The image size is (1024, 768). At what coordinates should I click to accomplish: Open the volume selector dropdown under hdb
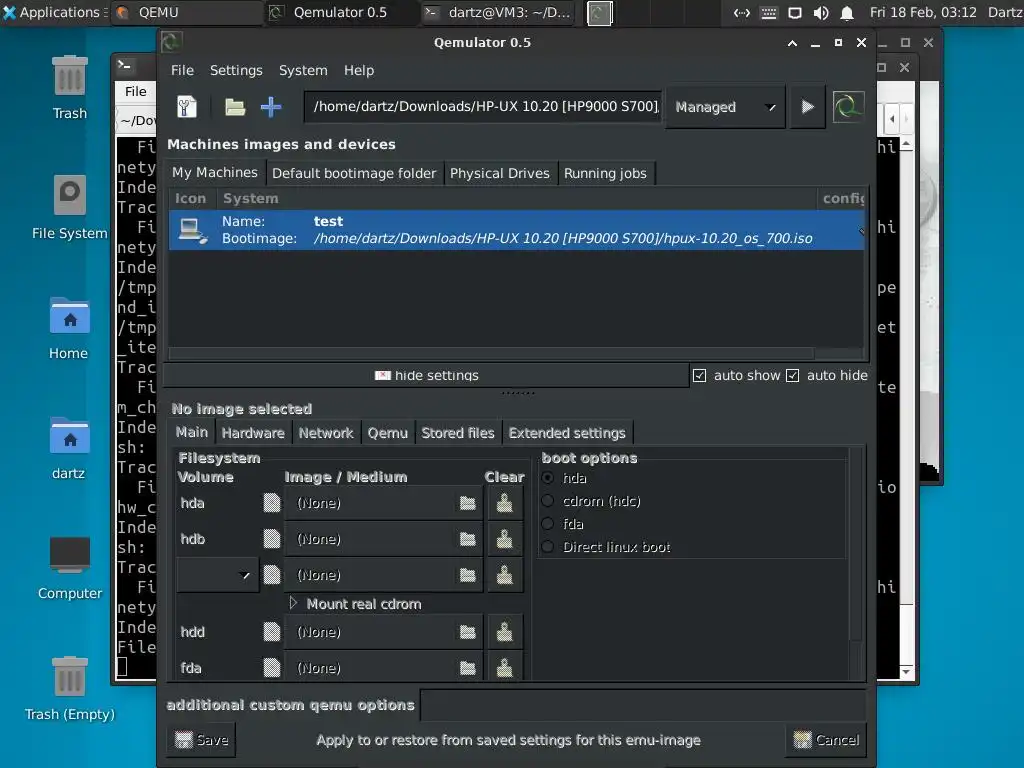(217, 575)
